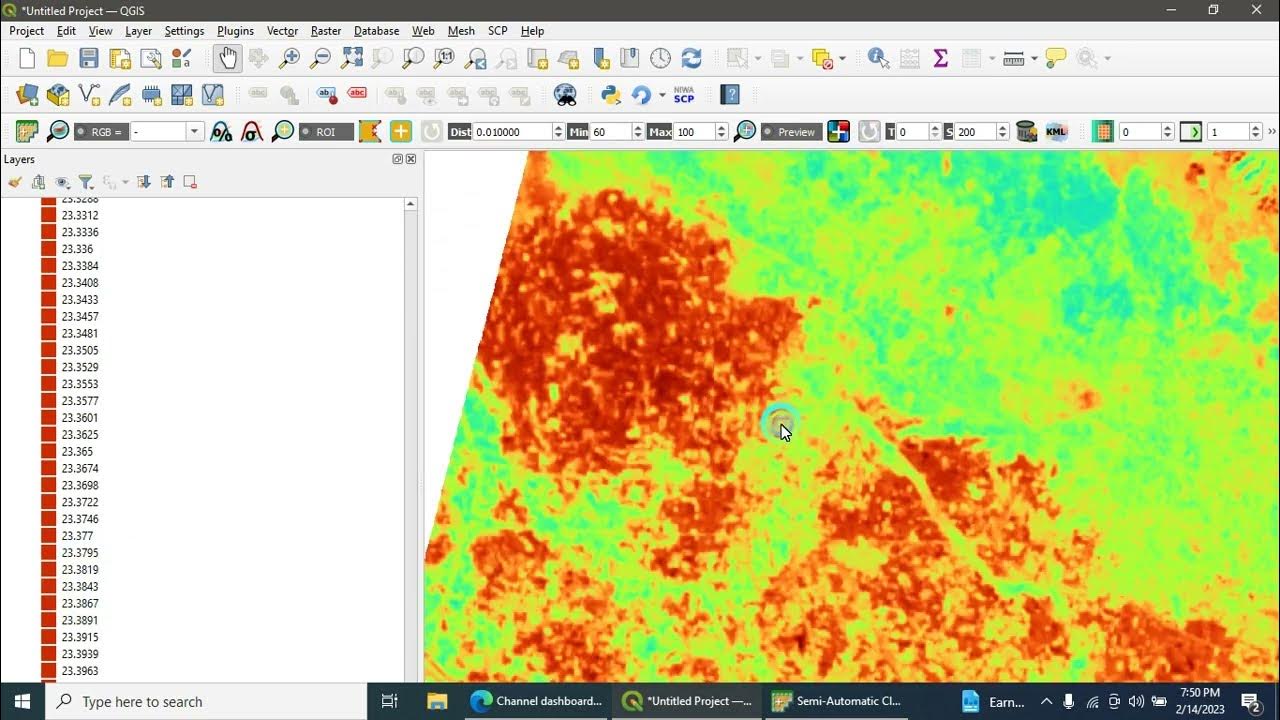Select the Pan Map hand tool

227,58
